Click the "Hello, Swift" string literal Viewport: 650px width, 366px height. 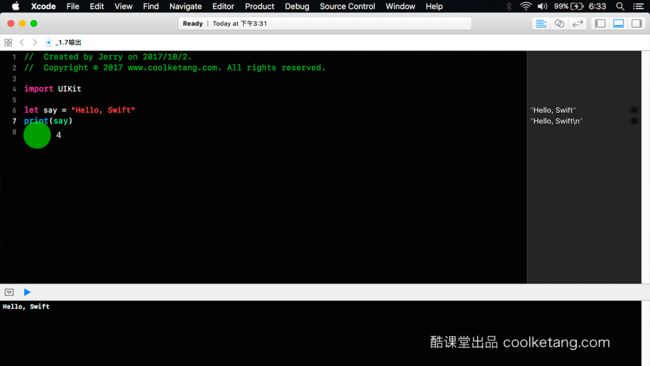click(x=103, y=110)
